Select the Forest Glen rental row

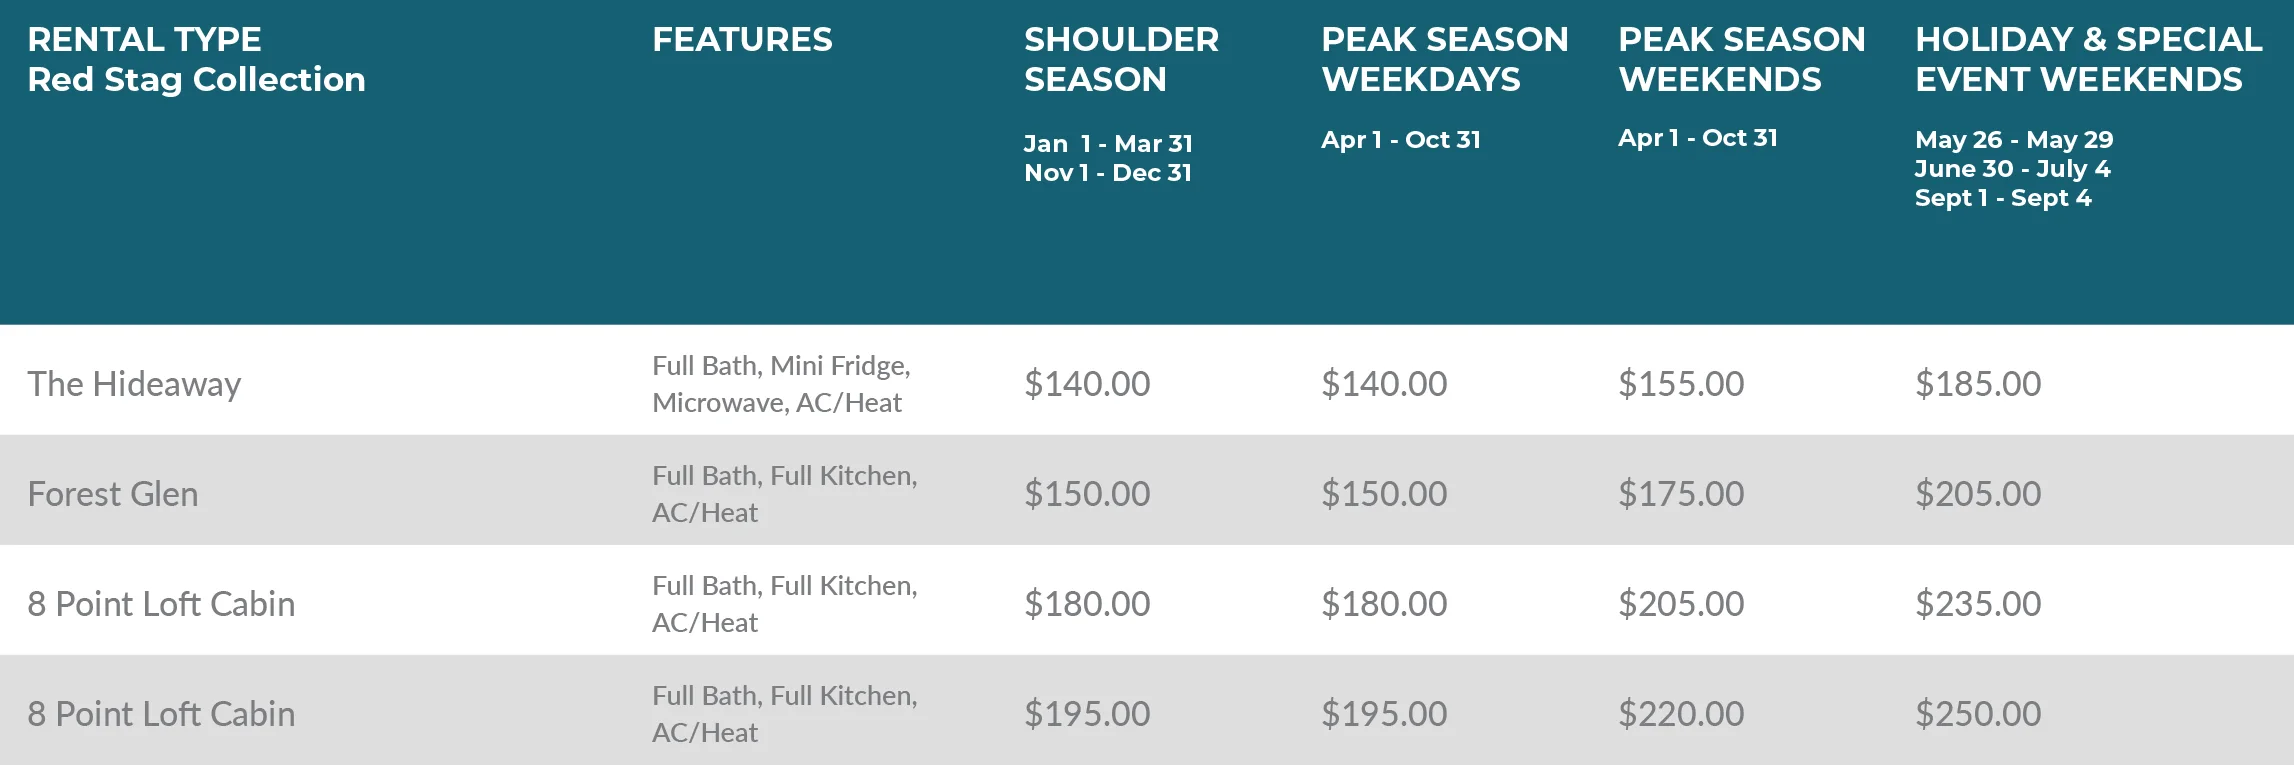tap(1147, 490)
